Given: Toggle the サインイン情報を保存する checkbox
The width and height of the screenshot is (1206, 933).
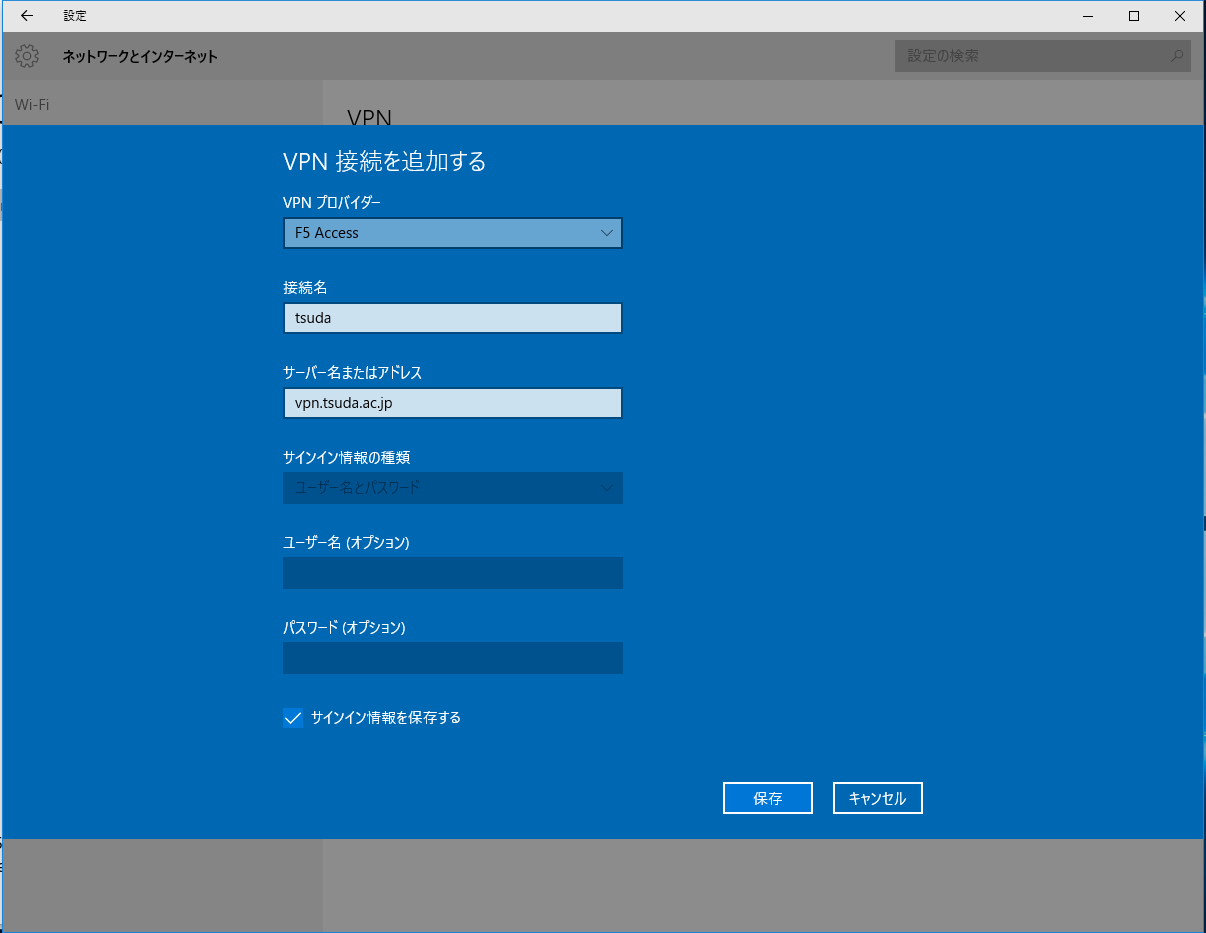Looking at the screenshot, I should tap(293, 718).
